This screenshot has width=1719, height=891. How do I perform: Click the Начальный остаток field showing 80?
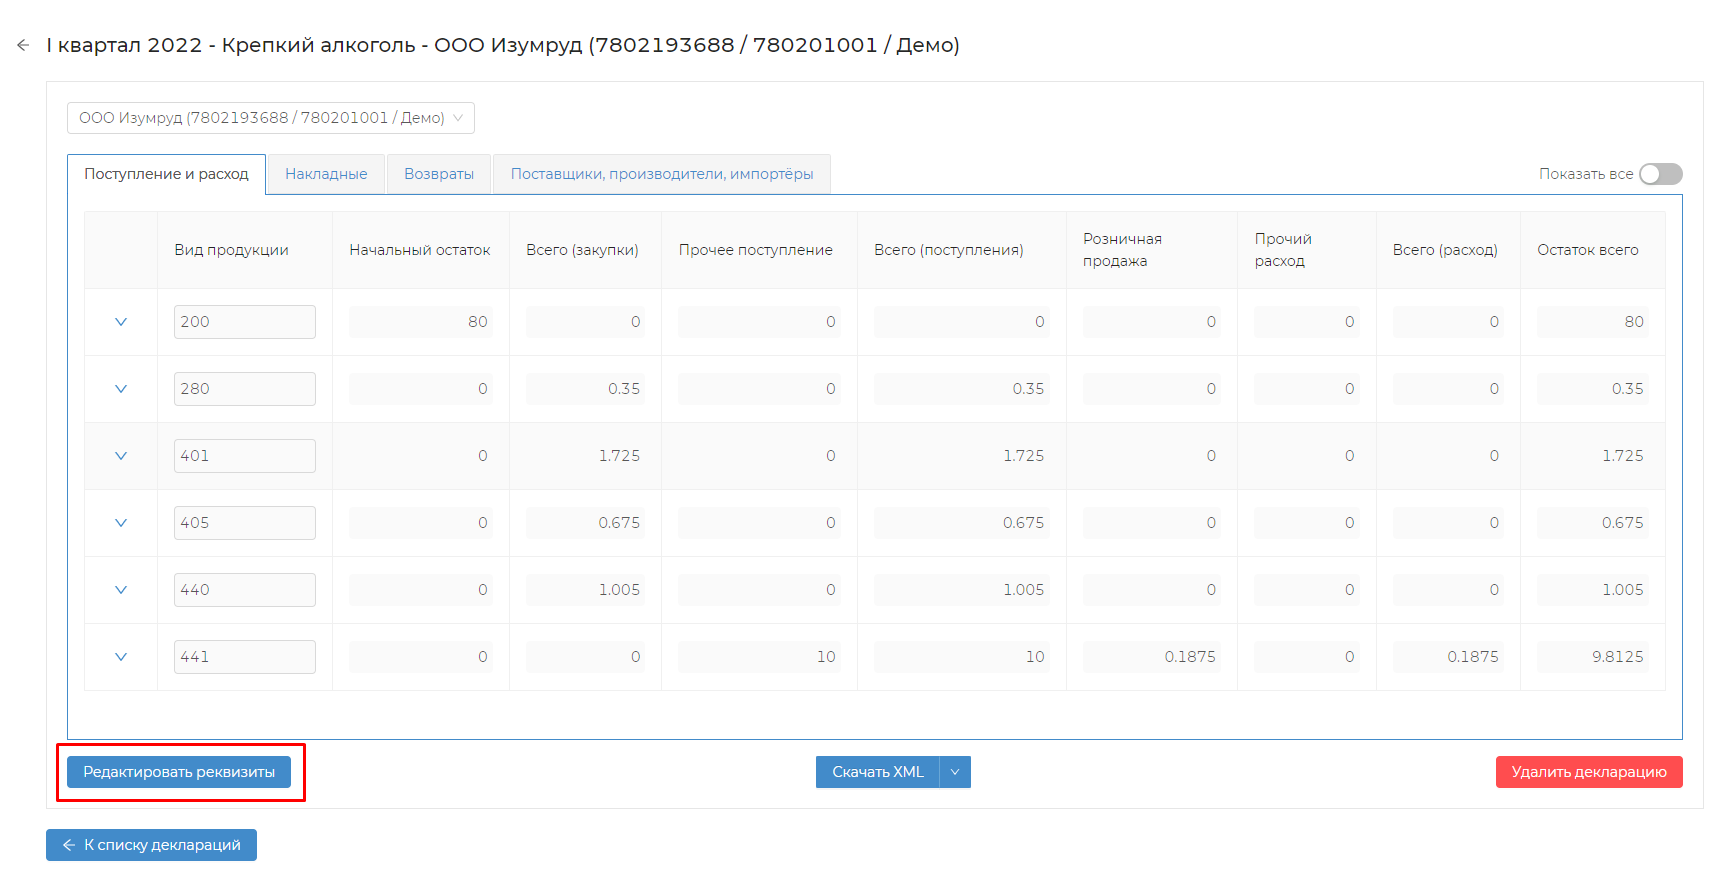tap(420, 322)
